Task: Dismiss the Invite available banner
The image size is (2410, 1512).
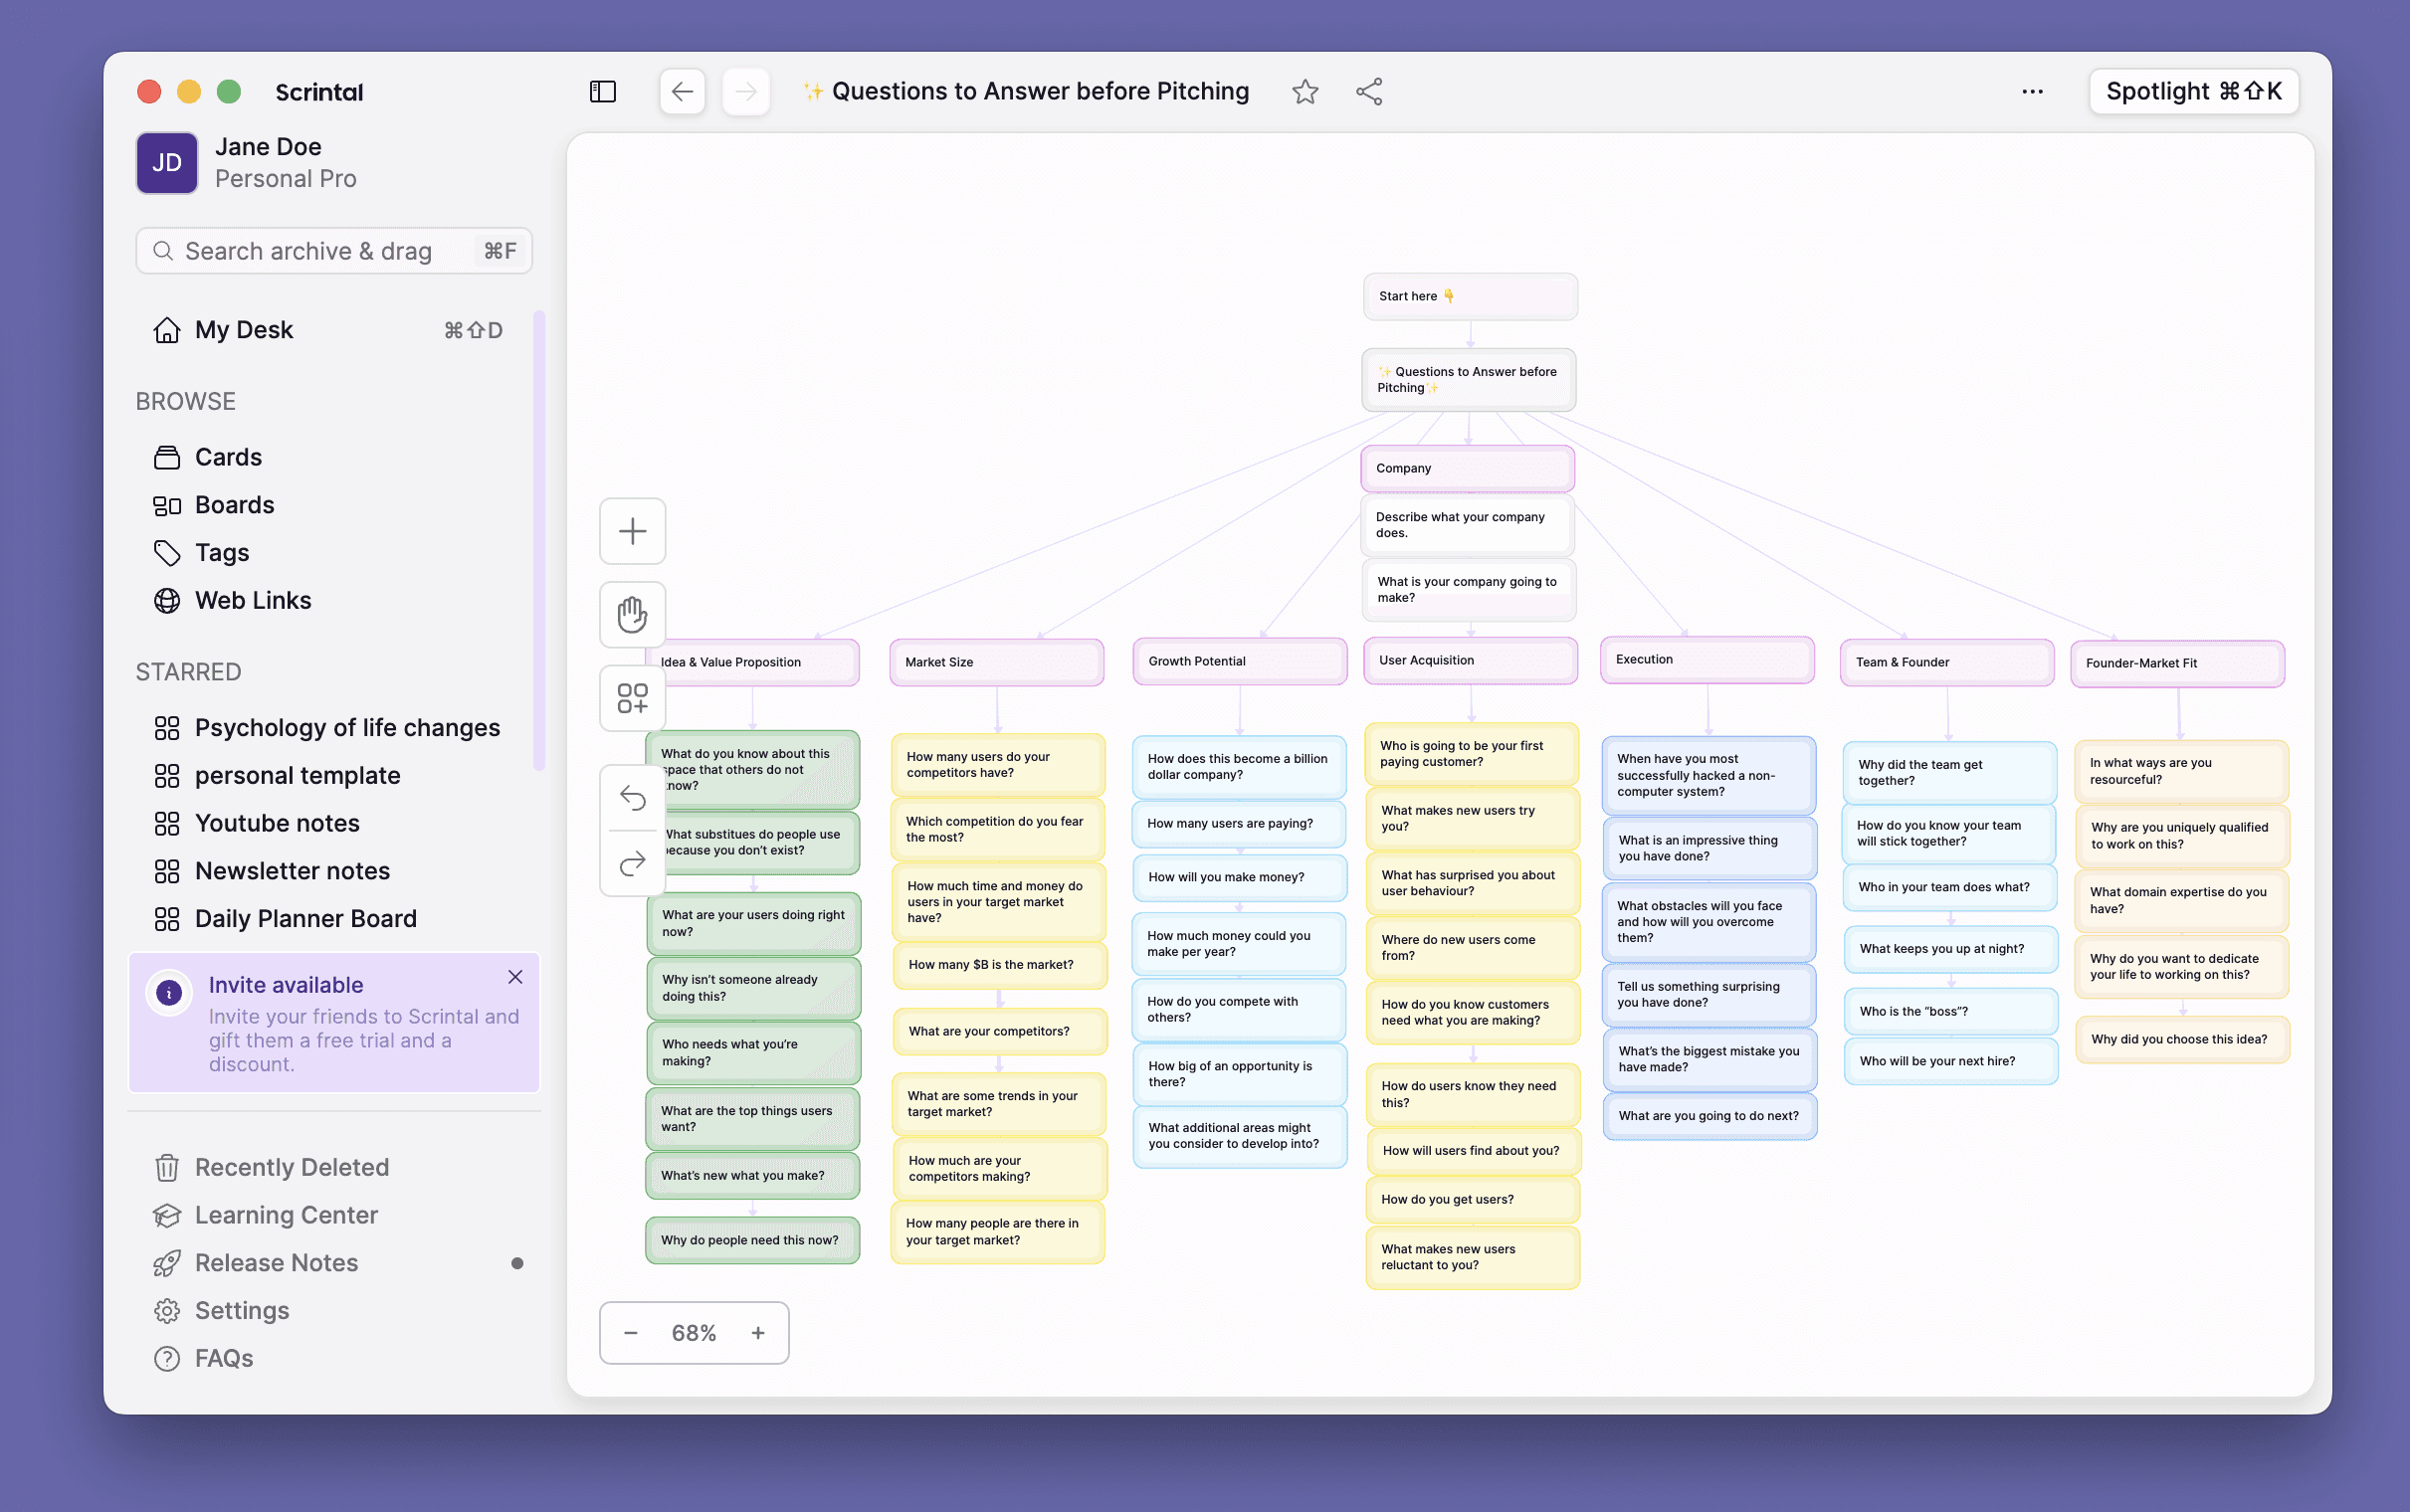Action: [x=515, y=977]
